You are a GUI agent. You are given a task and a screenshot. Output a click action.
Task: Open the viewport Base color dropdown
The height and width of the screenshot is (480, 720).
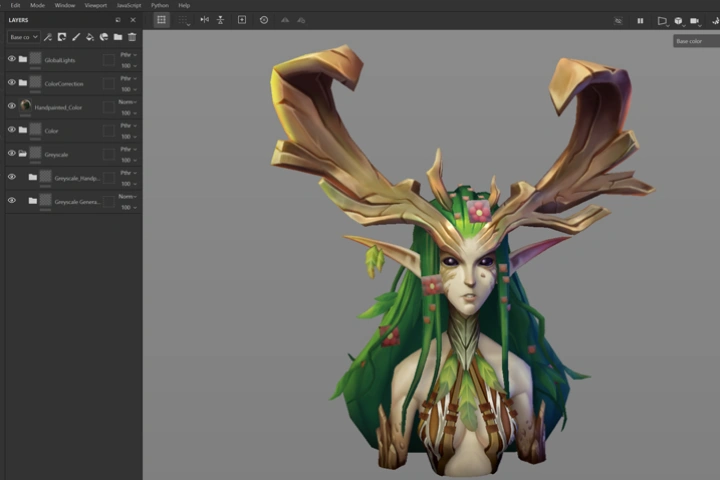click(x=696, y=41)
